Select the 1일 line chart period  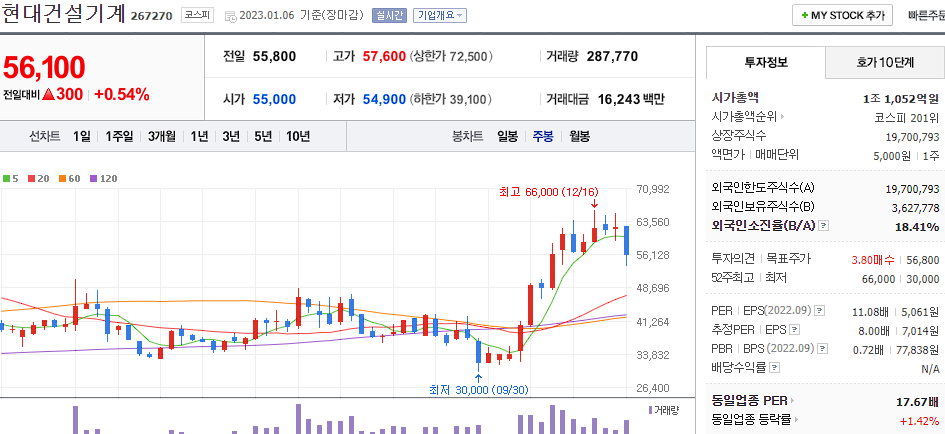pos(81,136)
